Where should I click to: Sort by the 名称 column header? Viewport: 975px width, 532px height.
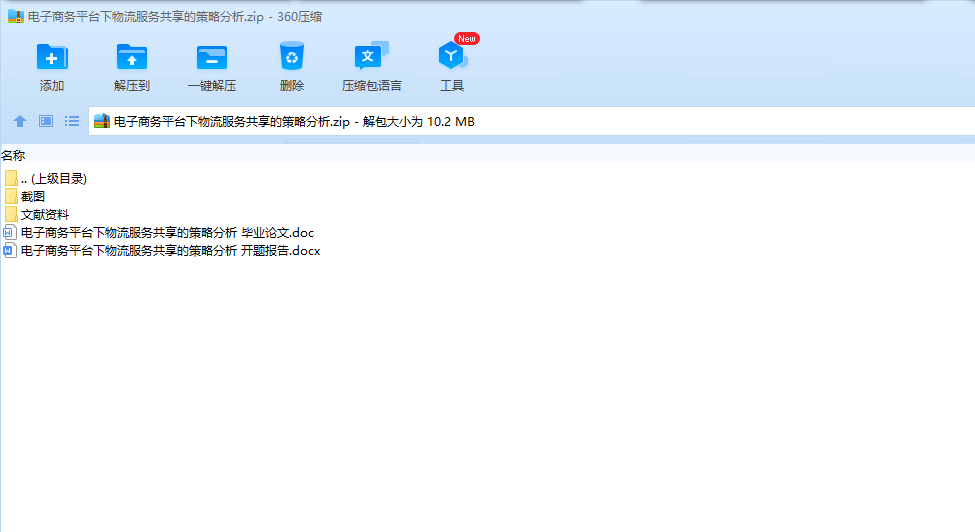click(13, 155)
